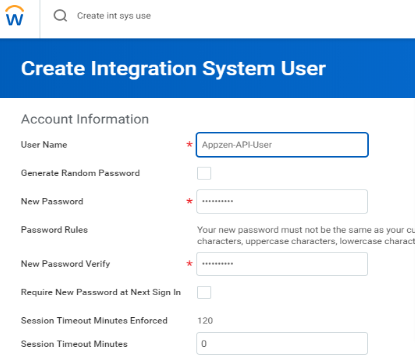
Task: Click the Password Rules label
Action: point(54,230)
